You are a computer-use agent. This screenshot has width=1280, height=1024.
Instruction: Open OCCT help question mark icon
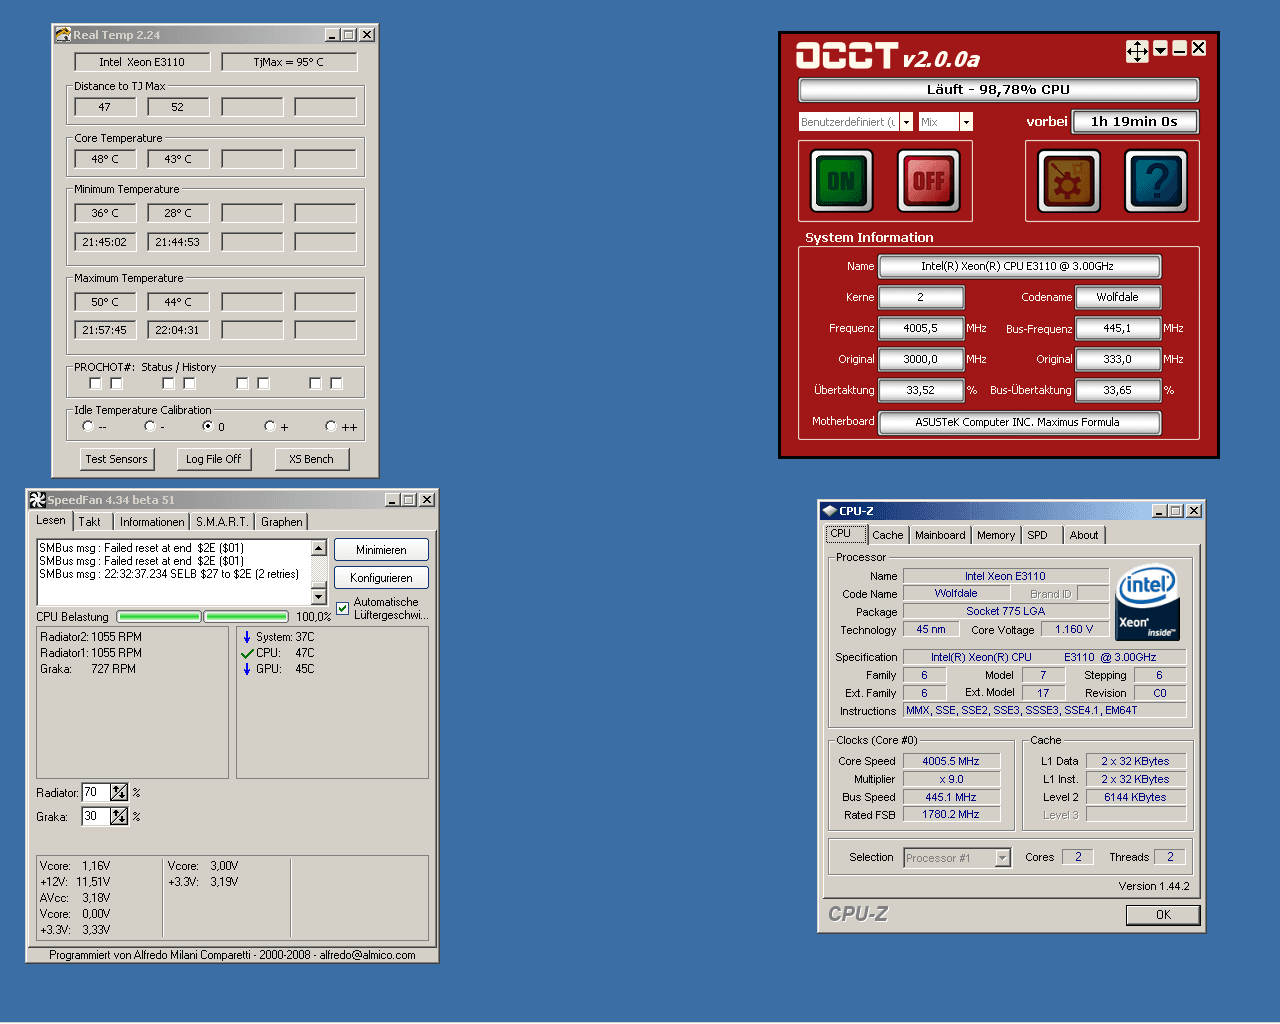tap(1156, 181)
